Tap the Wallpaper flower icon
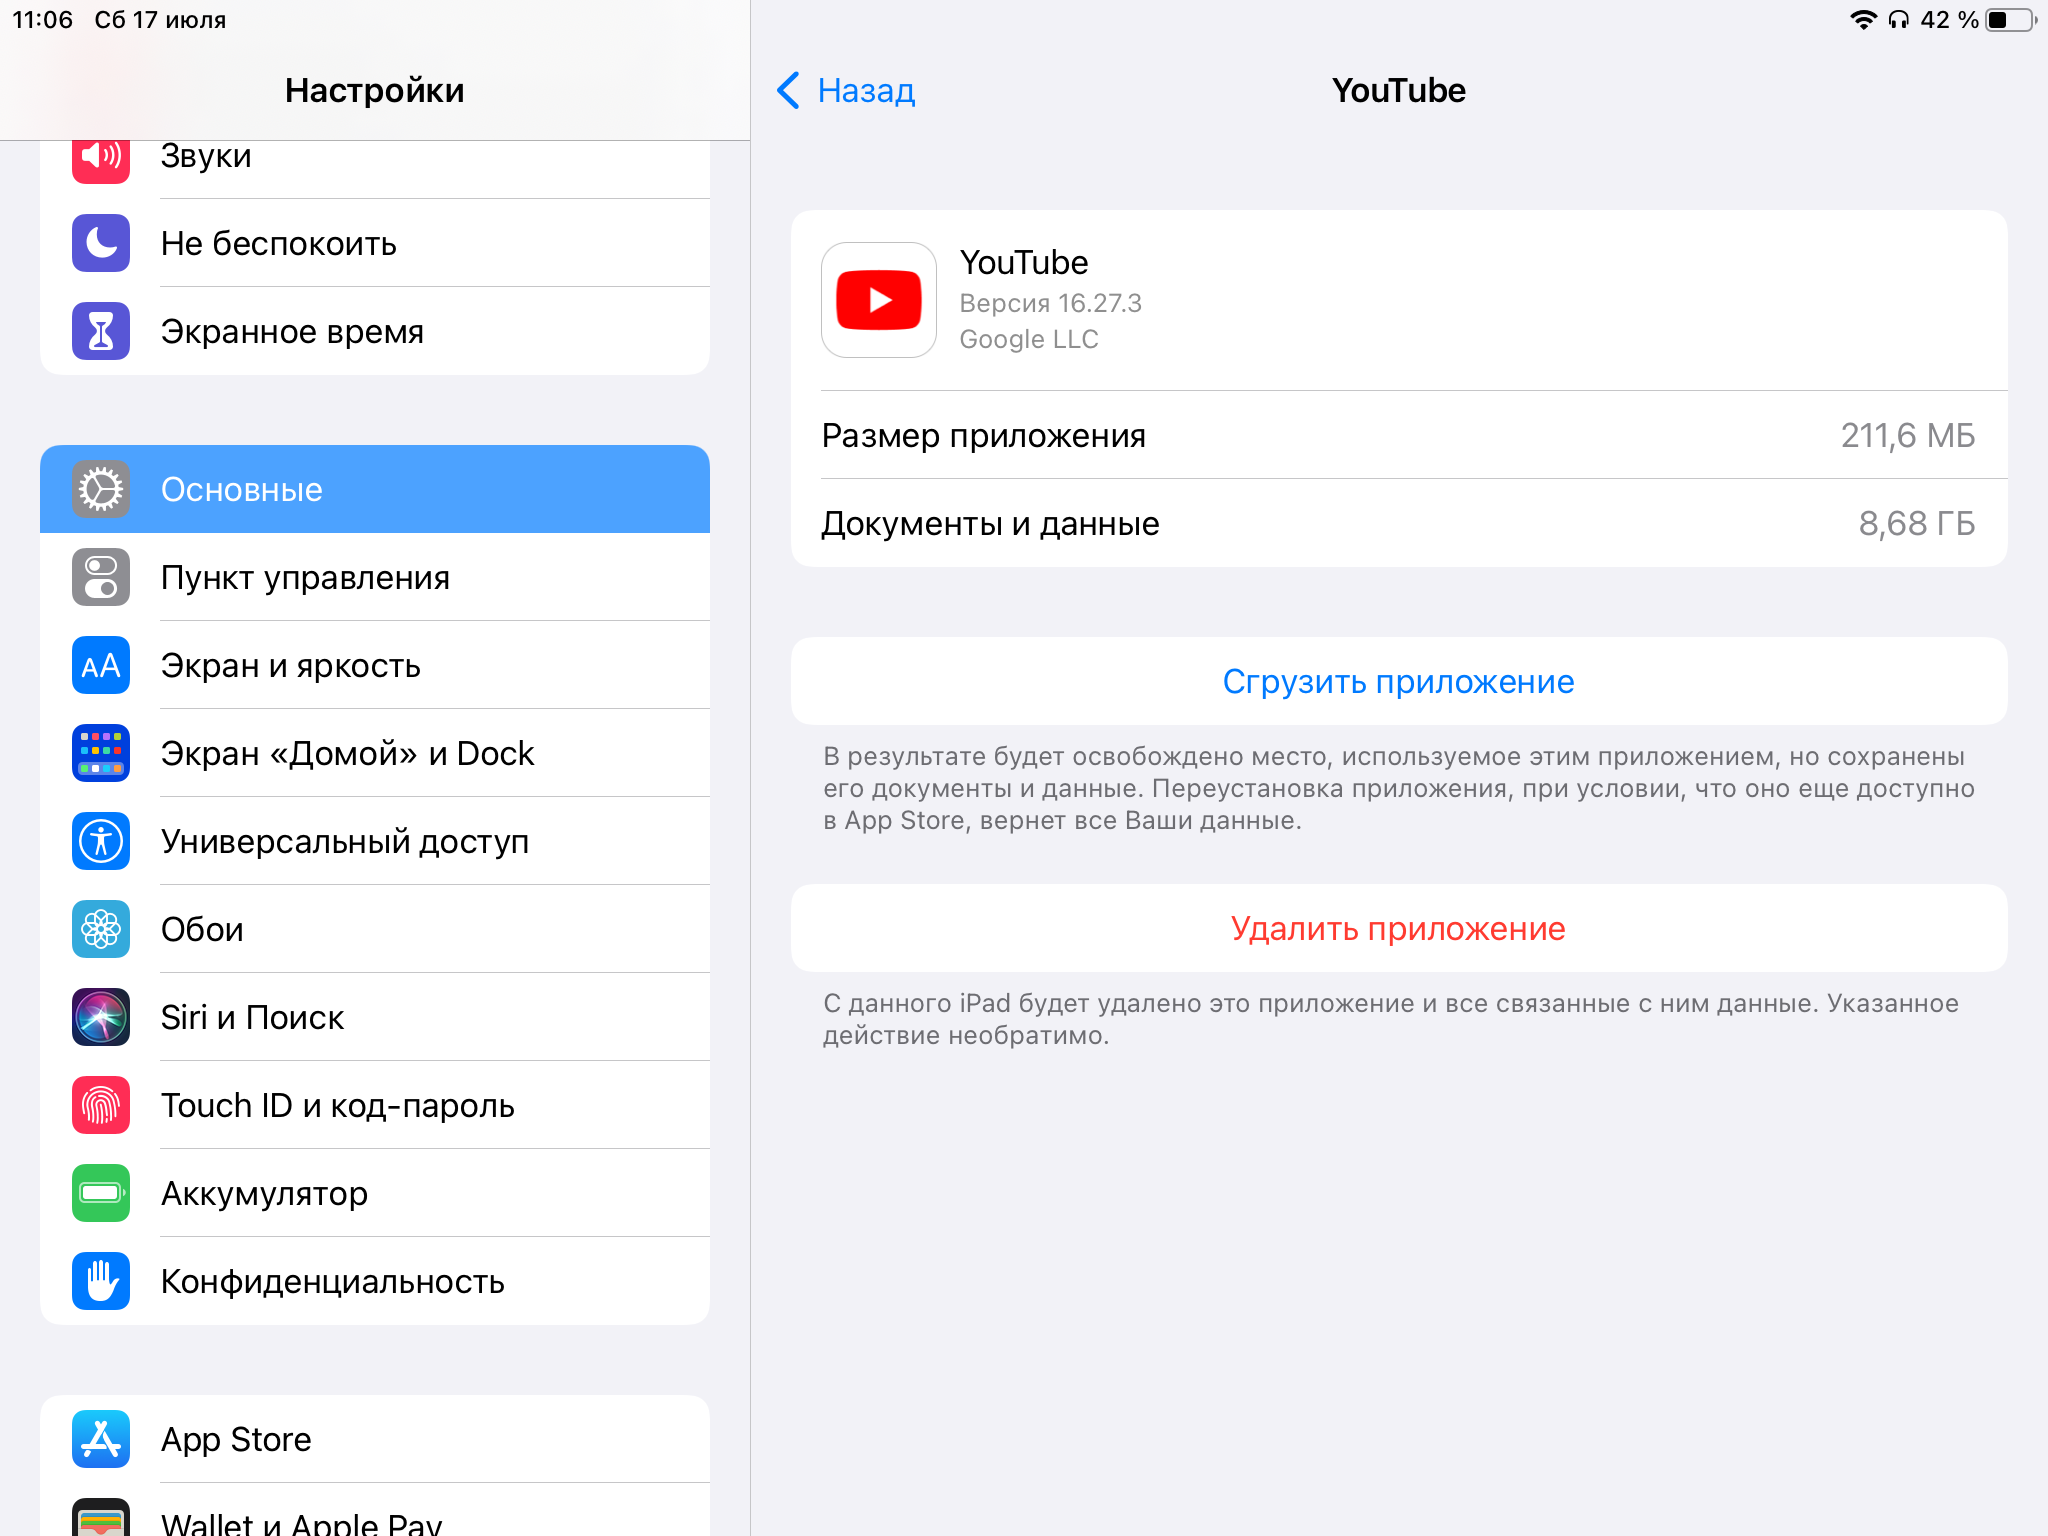This screenshot has width=2048, height=1536. (x=101, y=929)
